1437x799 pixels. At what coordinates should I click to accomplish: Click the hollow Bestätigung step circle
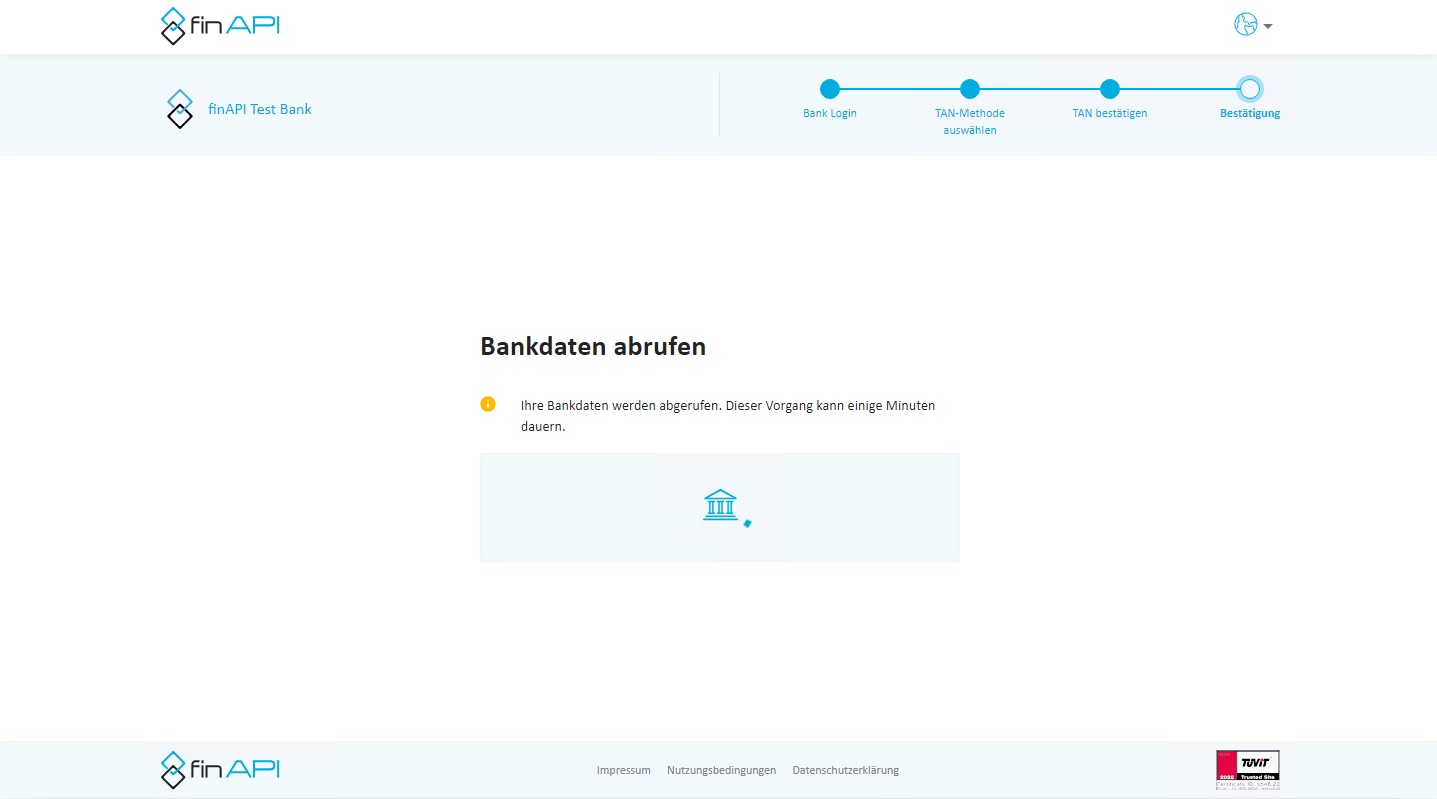[1249, 89]
